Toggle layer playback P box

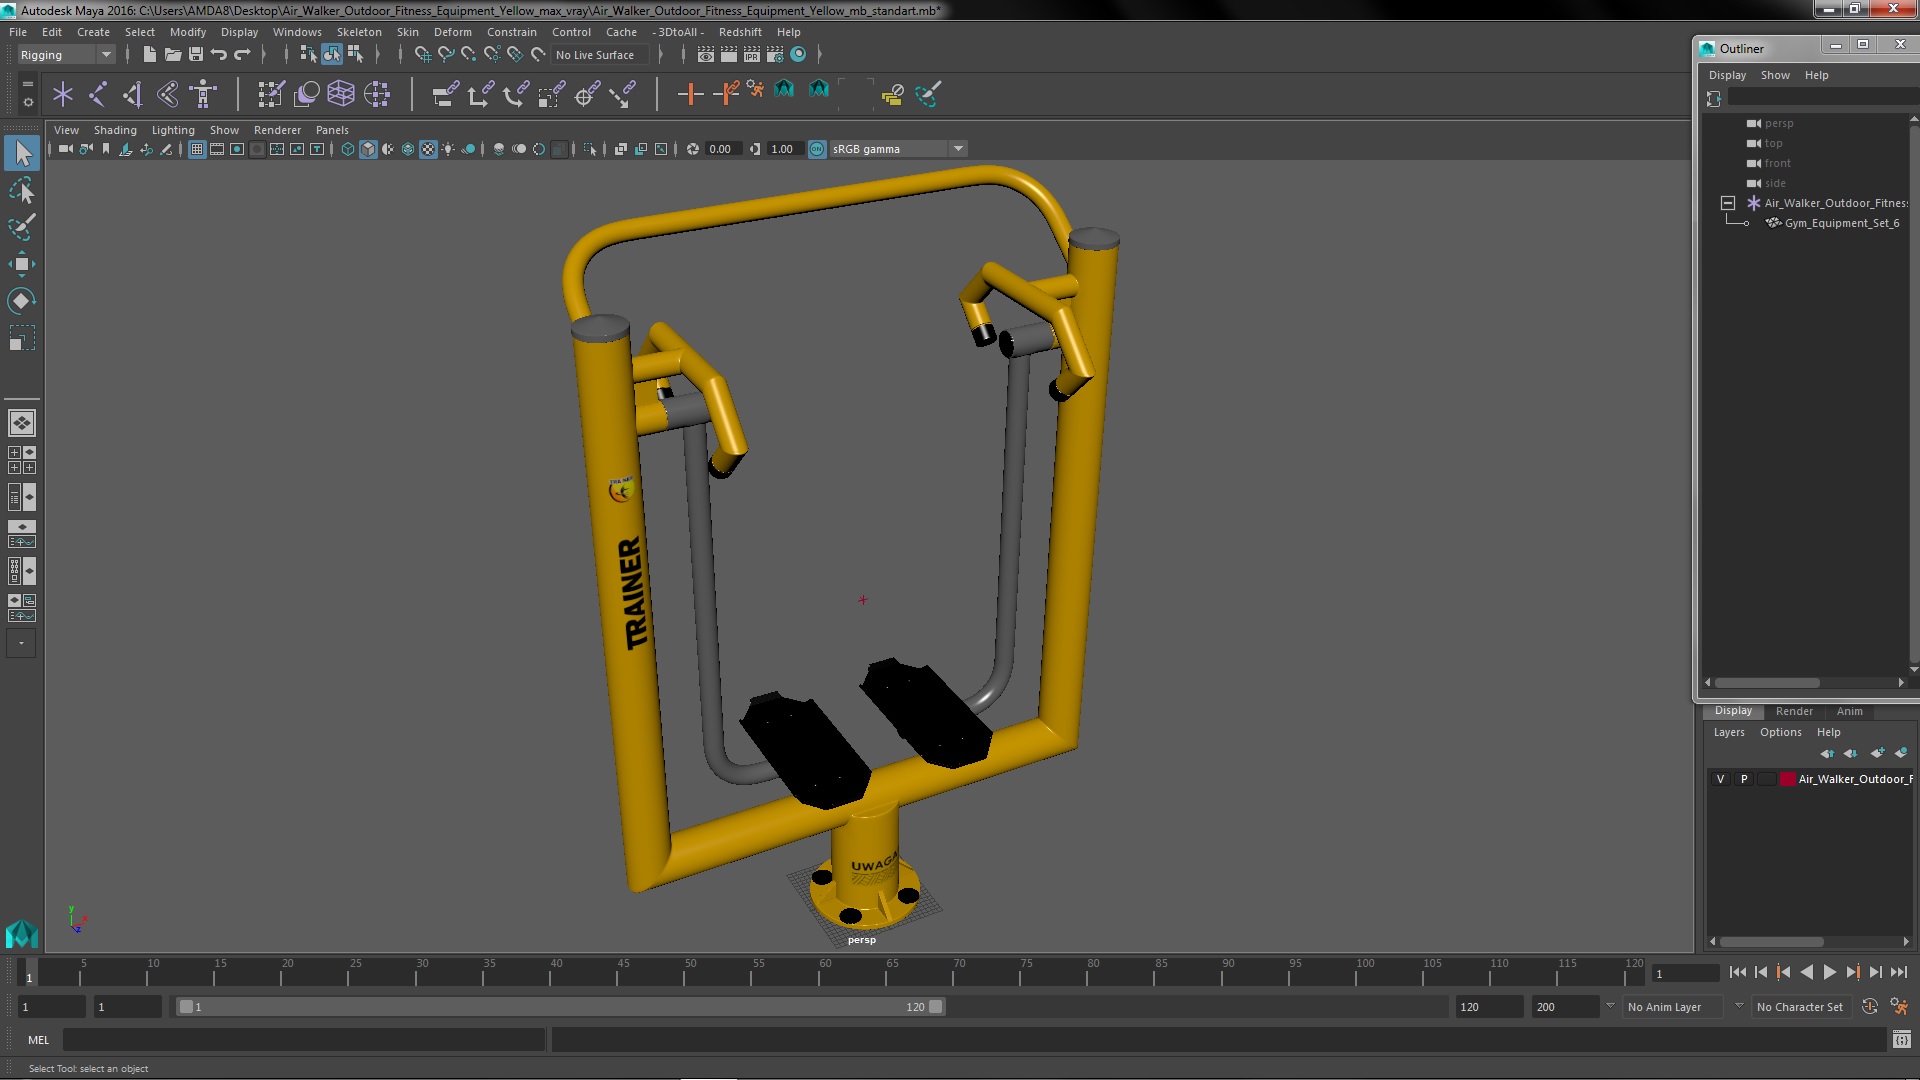coord(1744,779)
